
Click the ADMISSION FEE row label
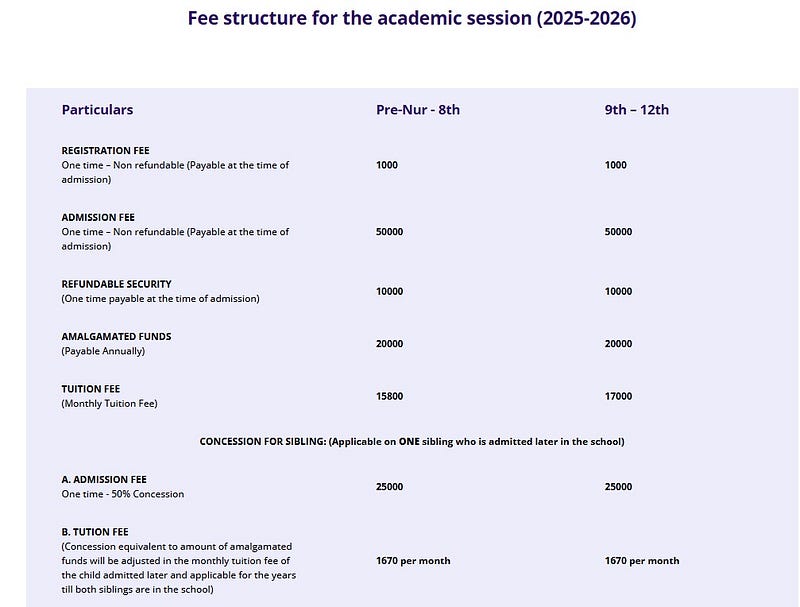98,217
